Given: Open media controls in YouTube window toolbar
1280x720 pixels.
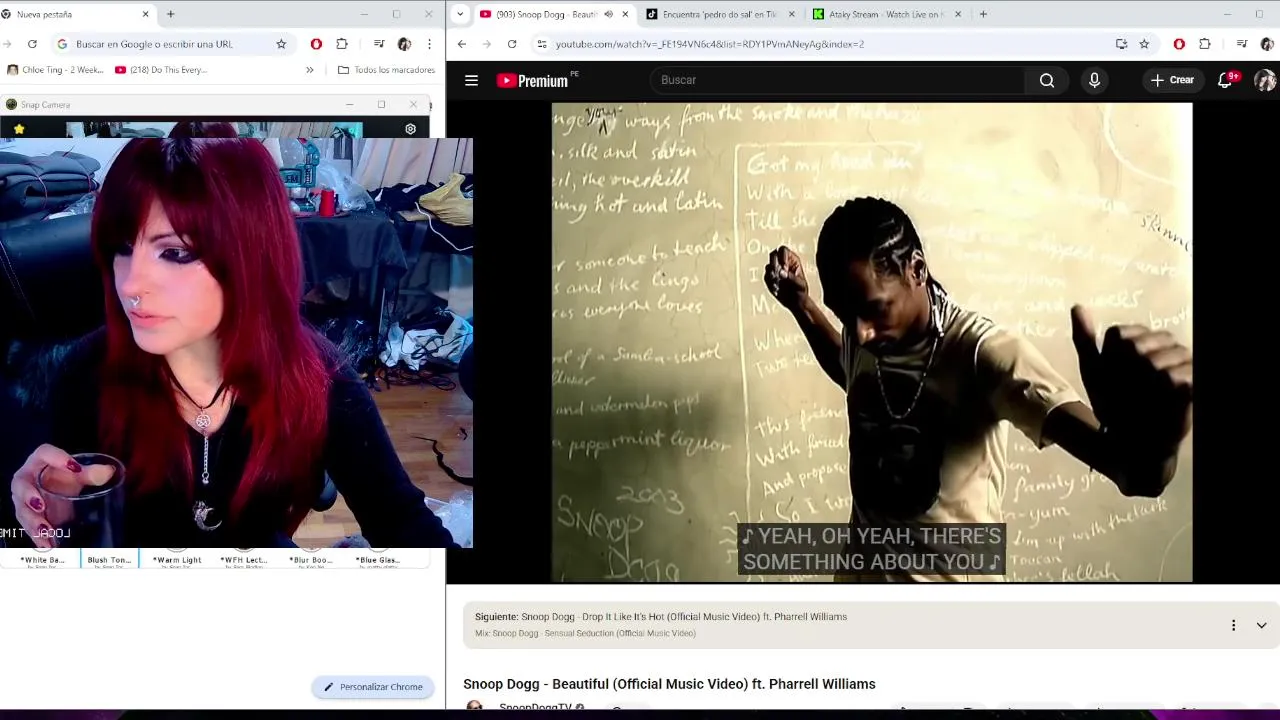Looking at the screenshot, I should pyautogui.click(x=1241, y=44).
